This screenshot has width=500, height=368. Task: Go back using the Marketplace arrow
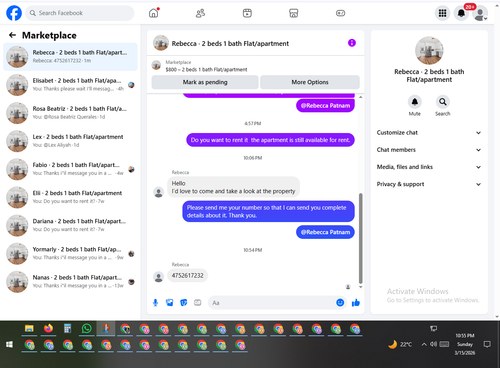pos(12,35)
